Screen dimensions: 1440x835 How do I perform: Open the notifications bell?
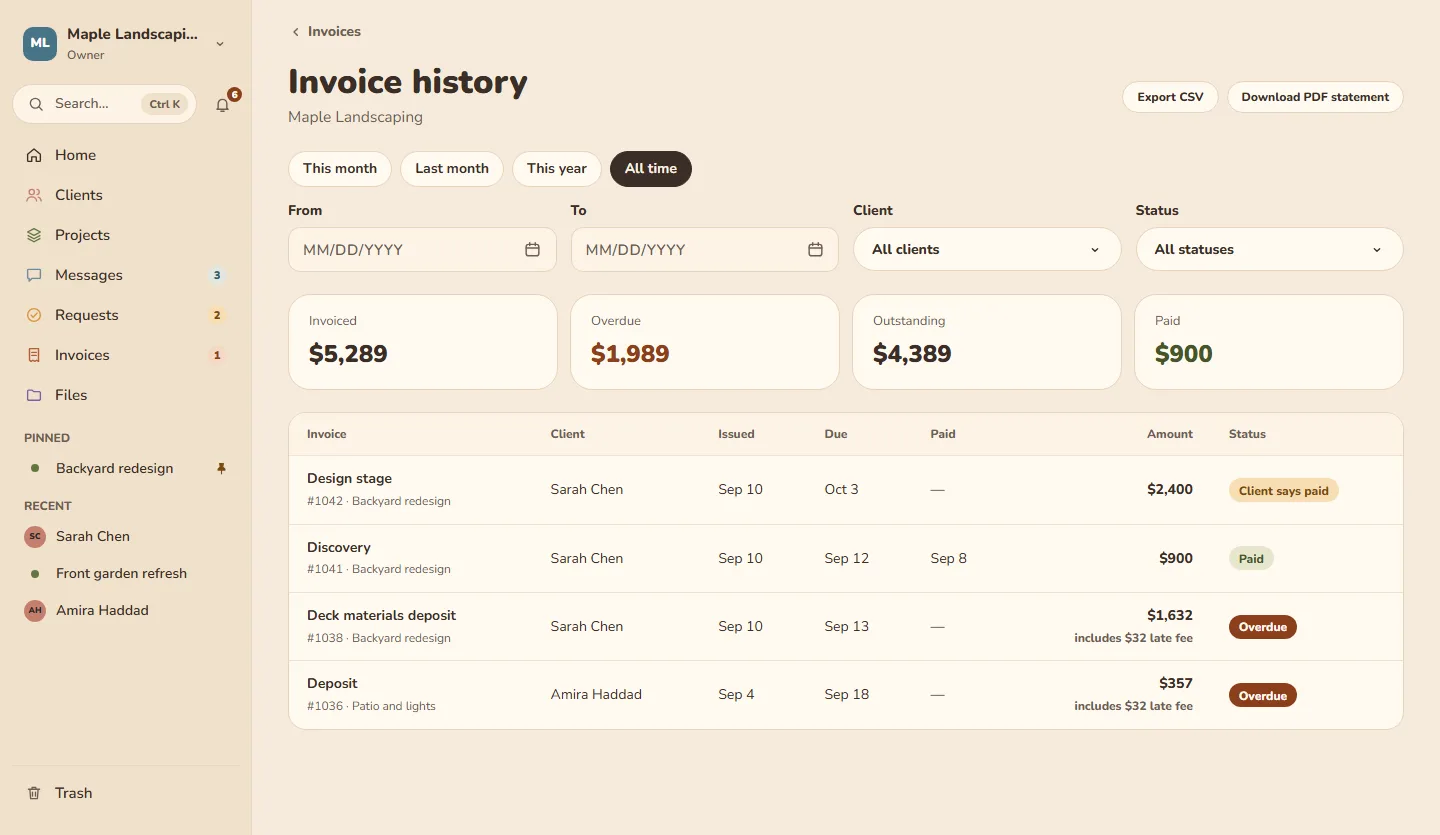tap(222, 104)
